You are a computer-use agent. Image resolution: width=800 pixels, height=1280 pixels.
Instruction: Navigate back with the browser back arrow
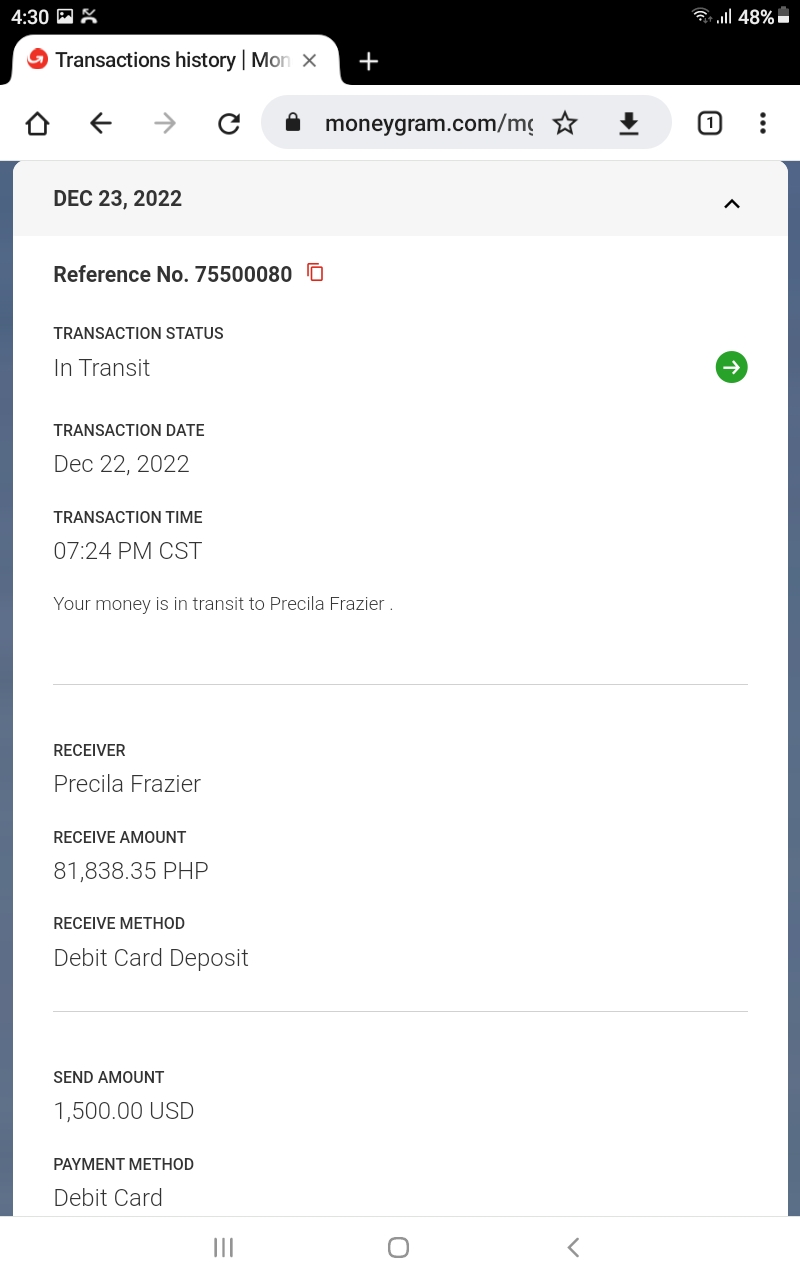tap(100, 123)
